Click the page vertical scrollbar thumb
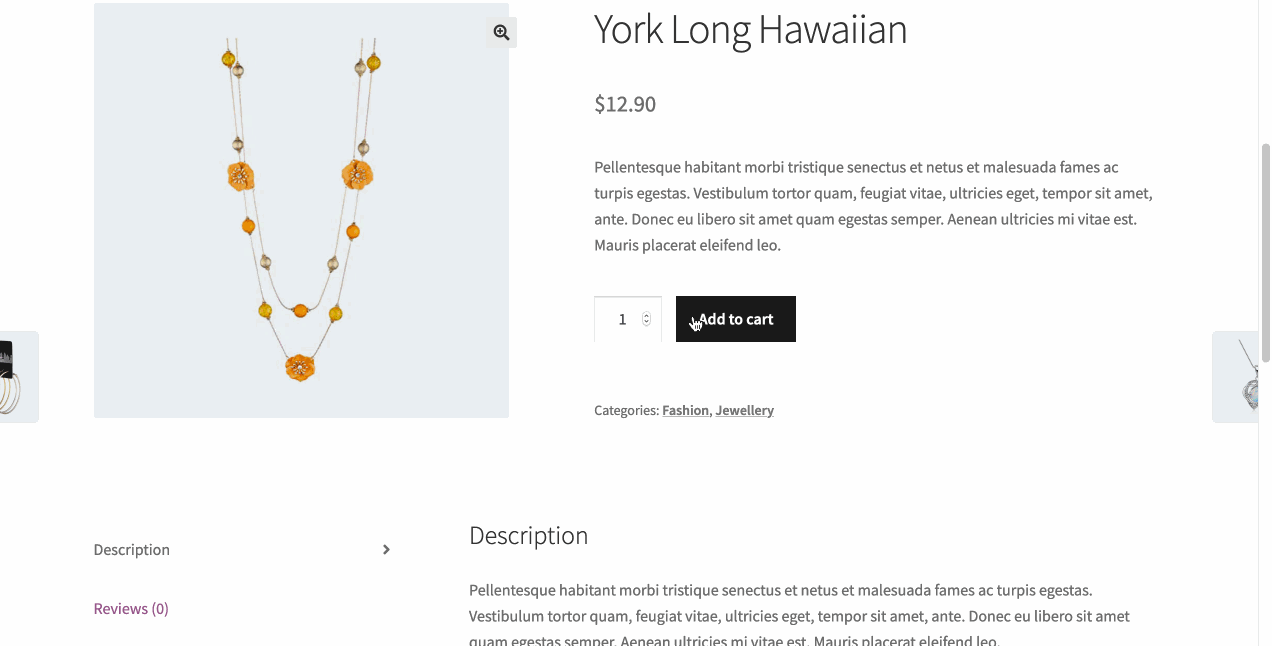The width and height of the screenshot is (1272, 646). click(1265, 252)
